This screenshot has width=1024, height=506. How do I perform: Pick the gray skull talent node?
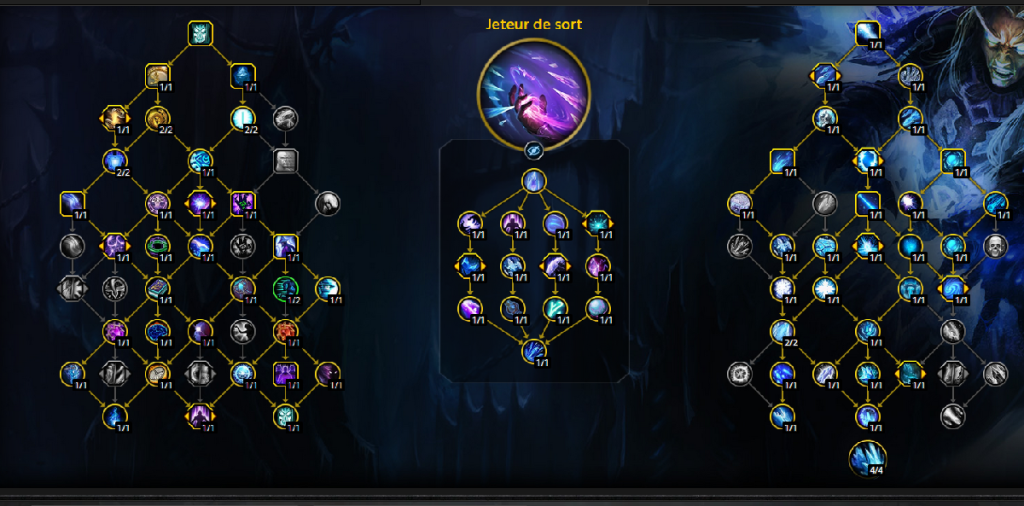click(995, 246)
